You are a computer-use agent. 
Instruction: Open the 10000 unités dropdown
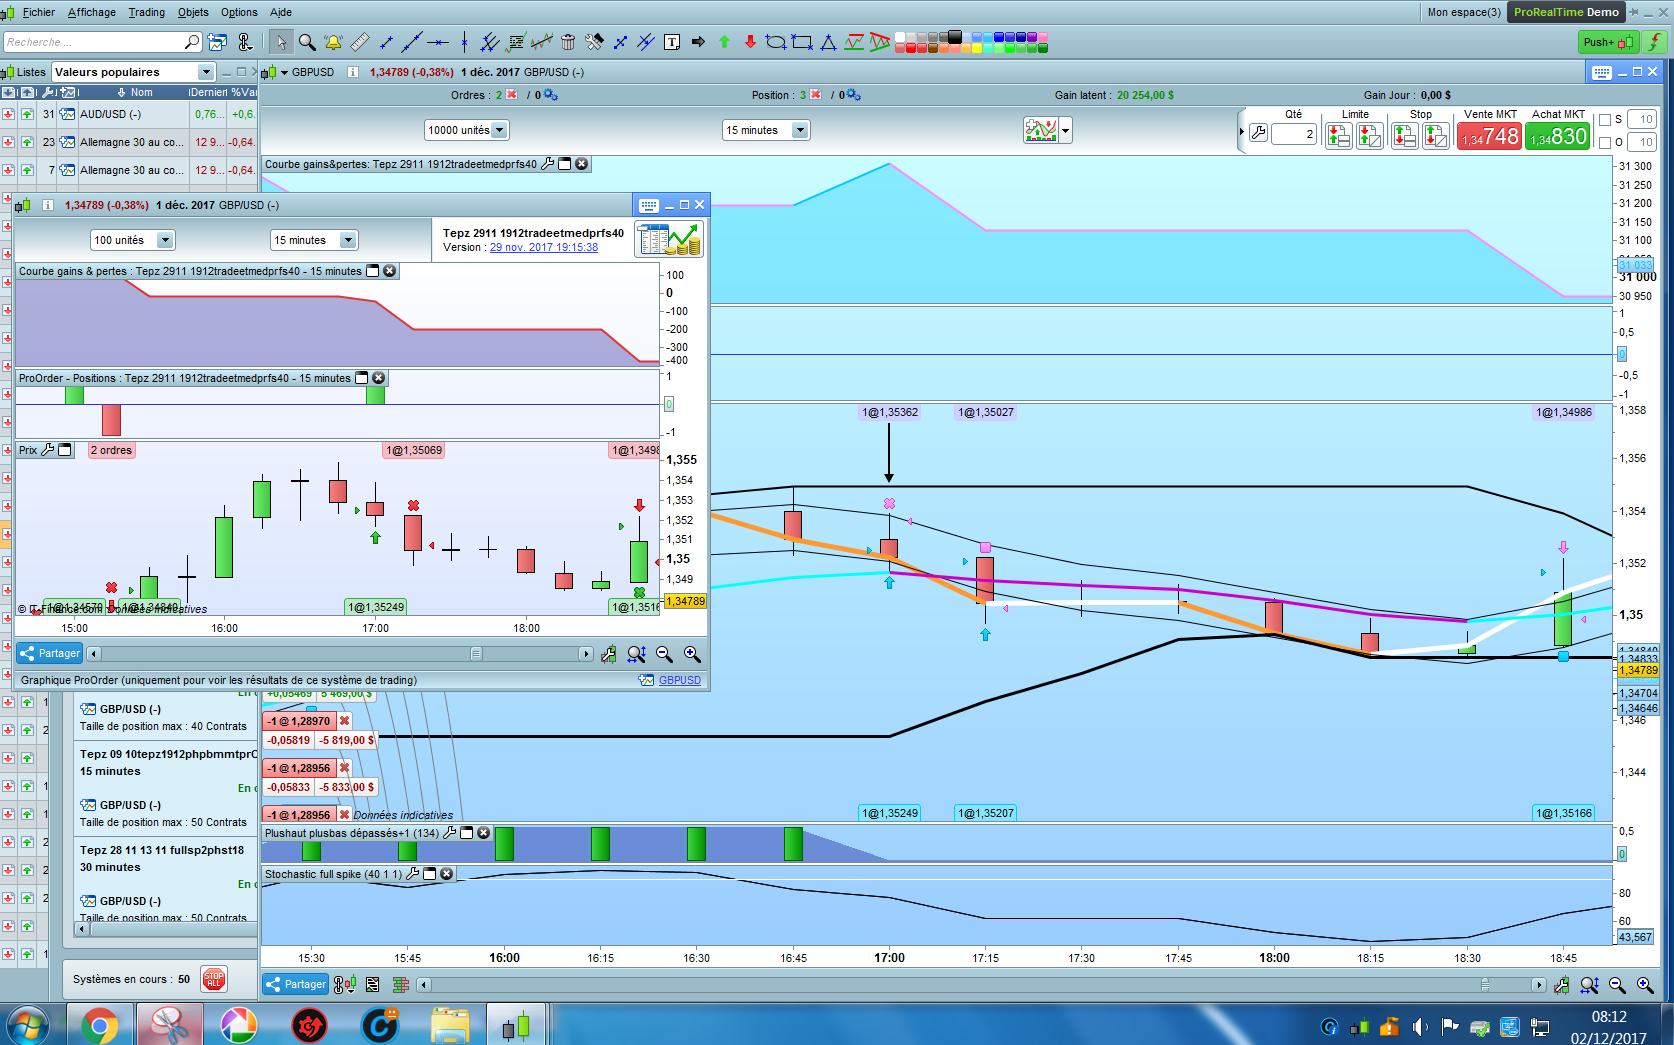pyautogui.click(x=499, y=130)
